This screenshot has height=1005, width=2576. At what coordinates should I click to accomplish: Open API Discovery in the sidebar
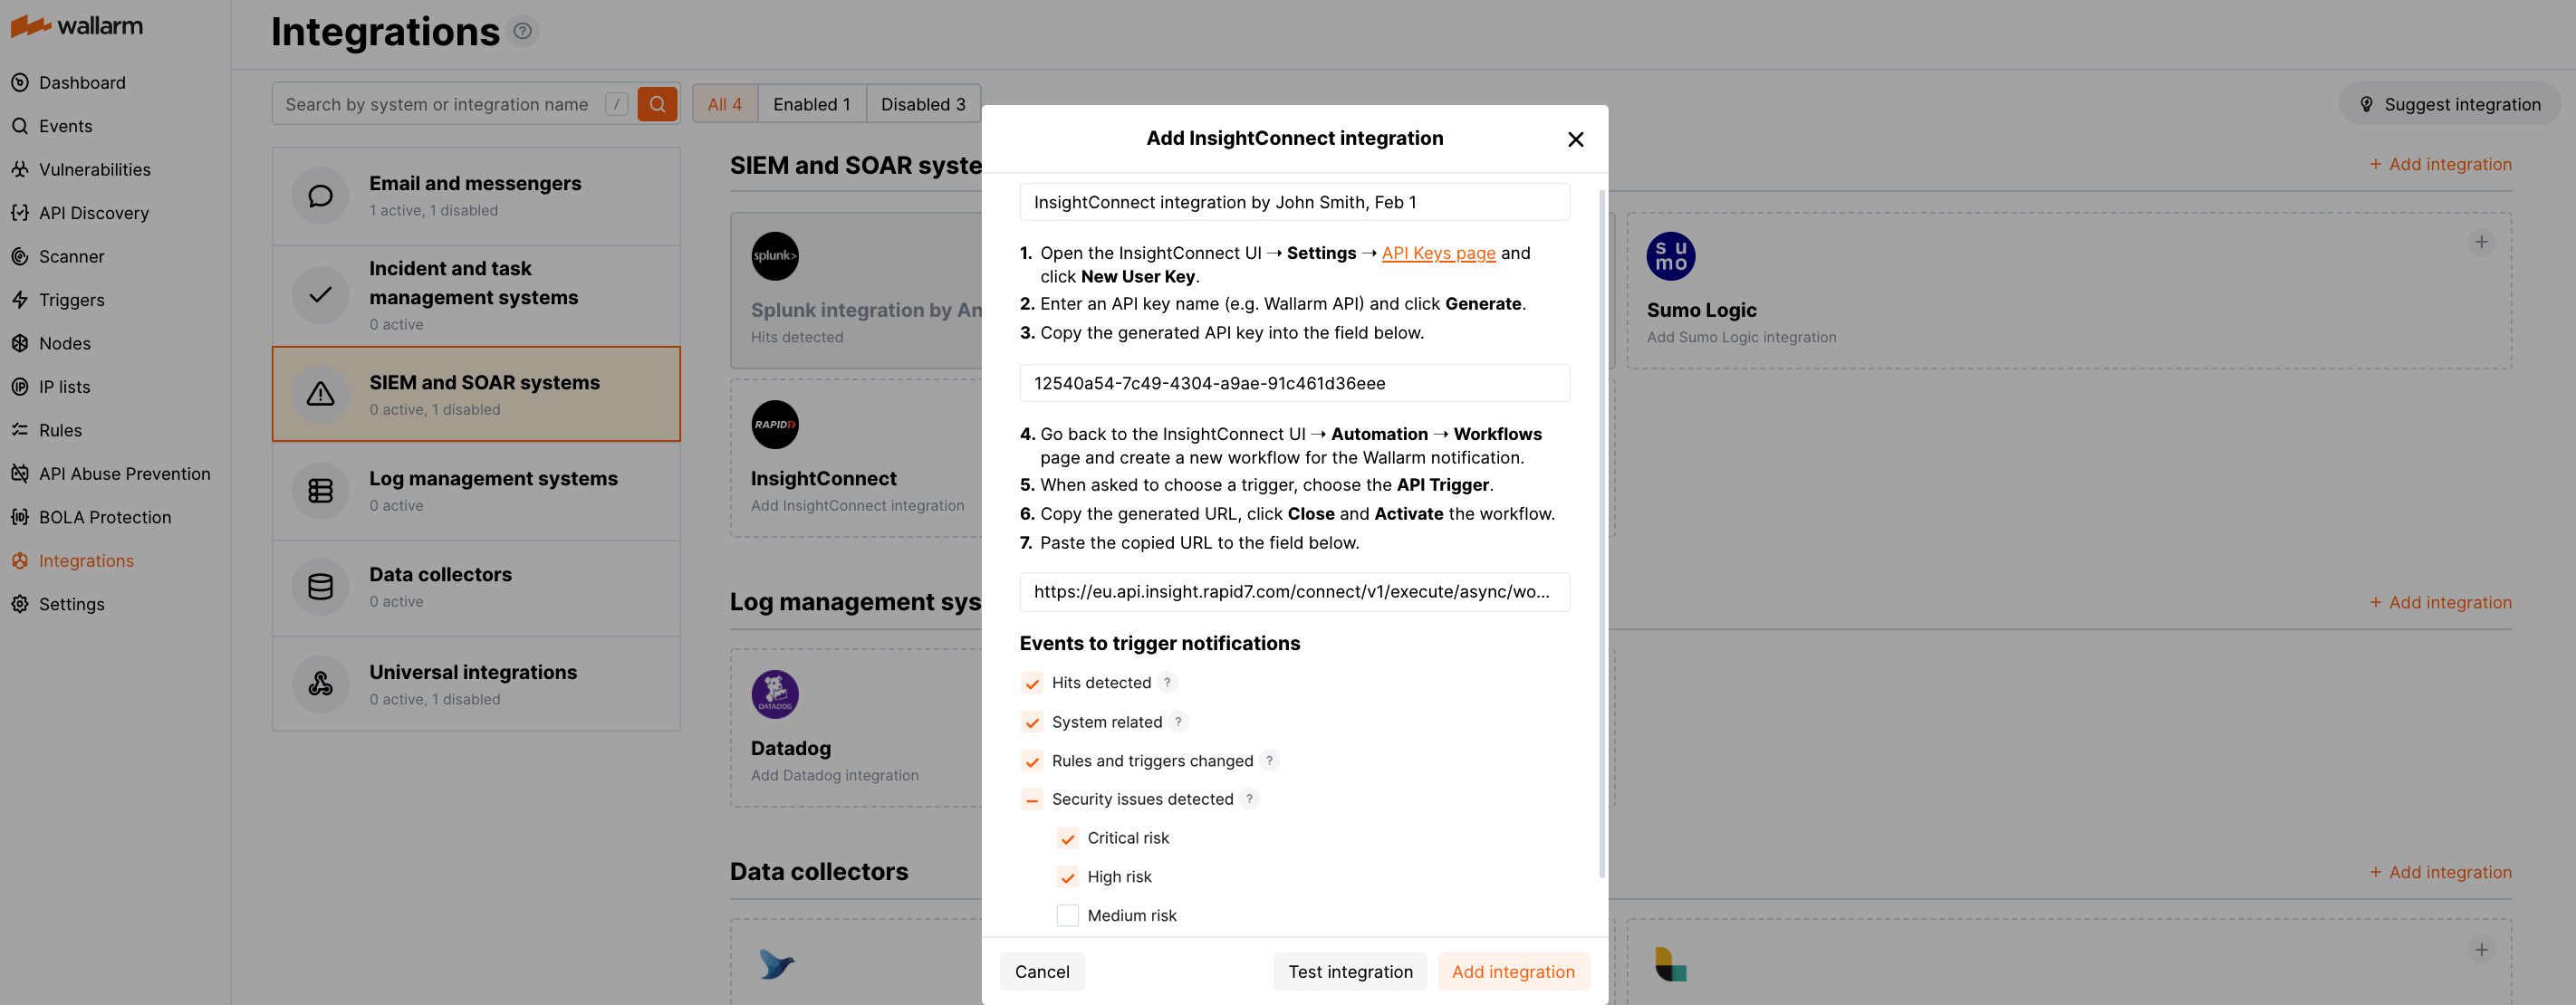pos(94,212)
